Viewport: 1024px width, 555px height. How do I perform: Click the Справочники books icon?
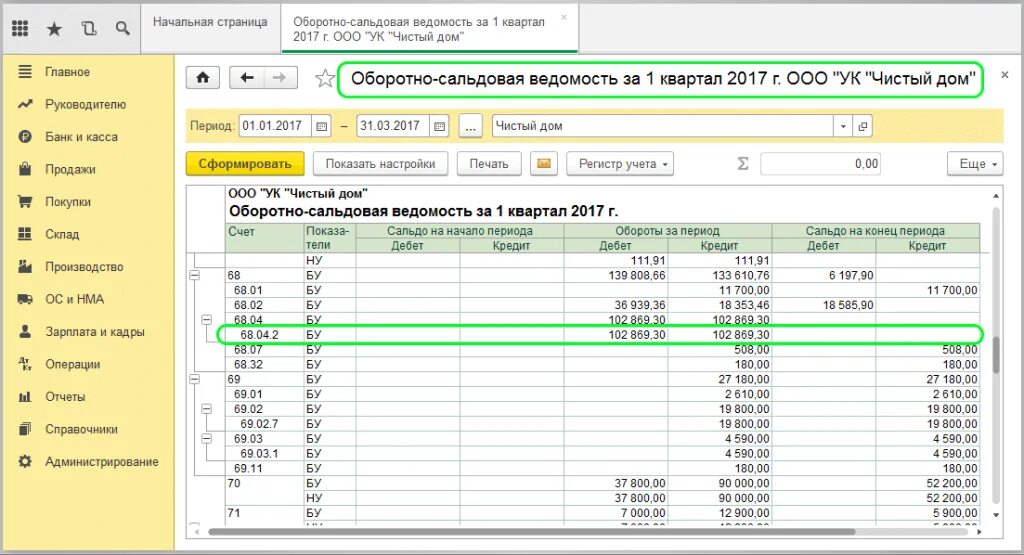[x=25, y=429]
